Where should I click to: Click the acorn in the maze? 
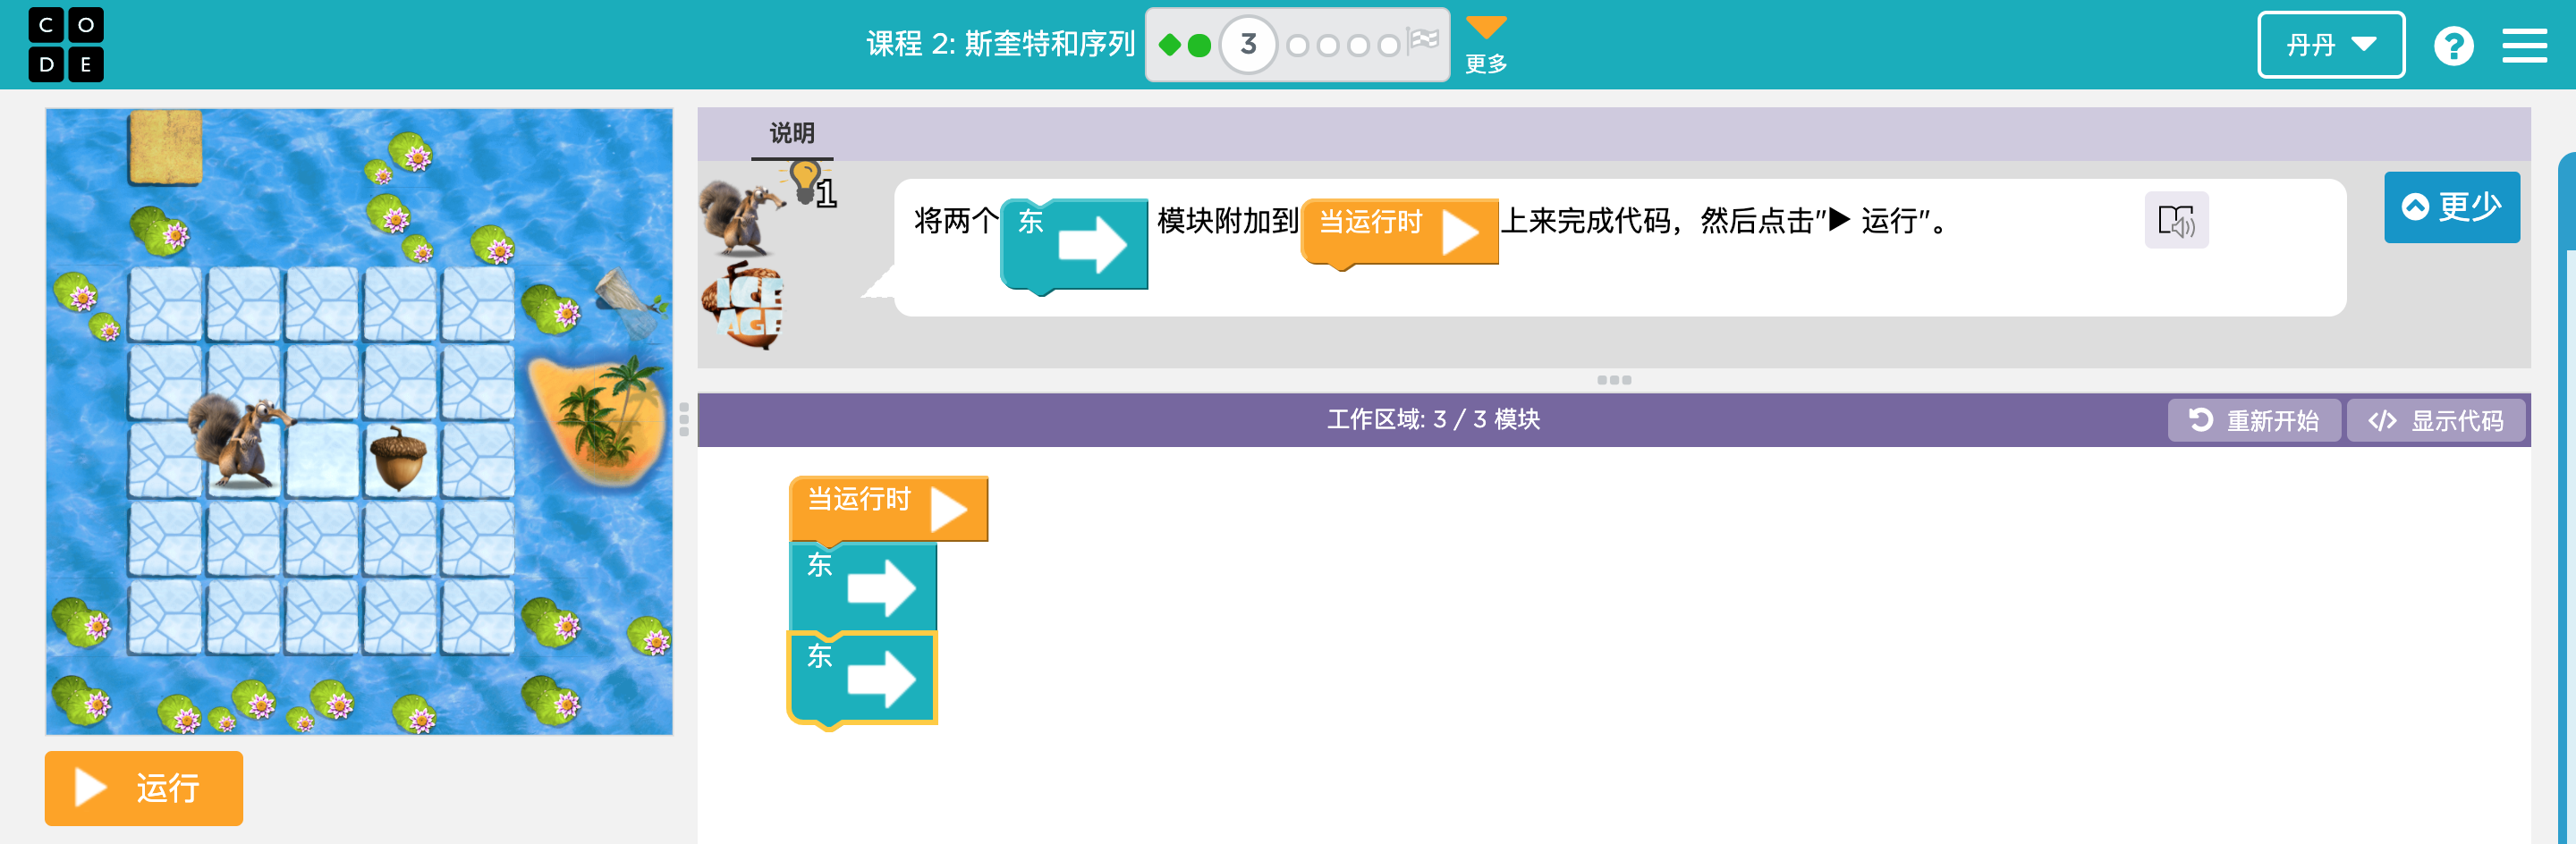click(x=399, y=459)
